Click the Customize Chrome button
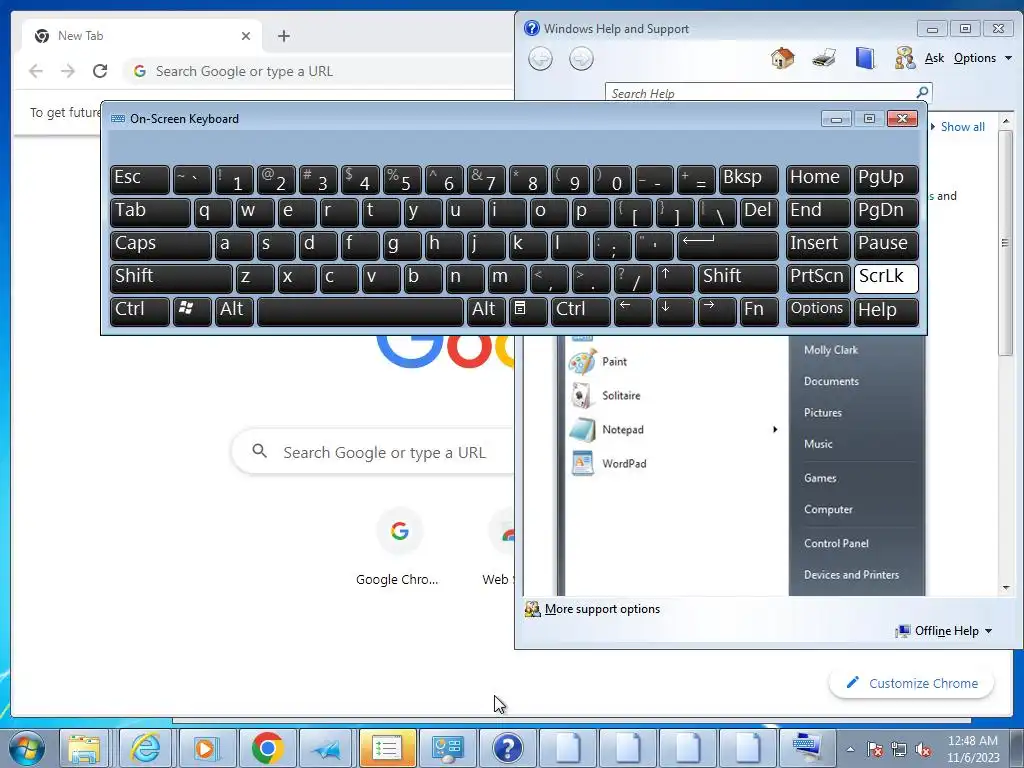 click(x=912, y=683)
